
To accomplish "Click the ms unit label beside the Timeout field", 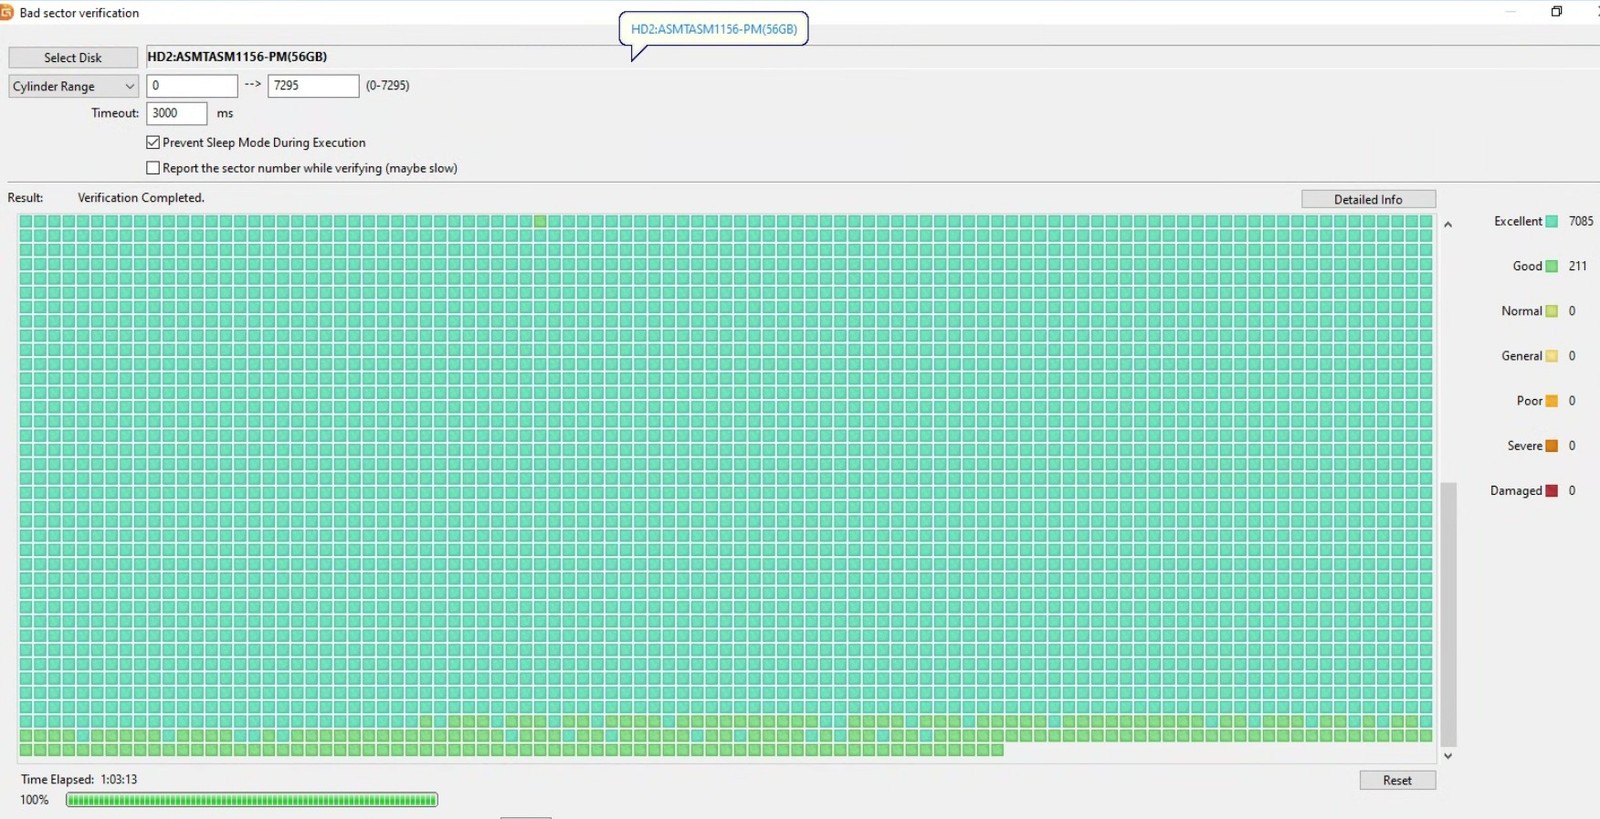I will (225, 114).
